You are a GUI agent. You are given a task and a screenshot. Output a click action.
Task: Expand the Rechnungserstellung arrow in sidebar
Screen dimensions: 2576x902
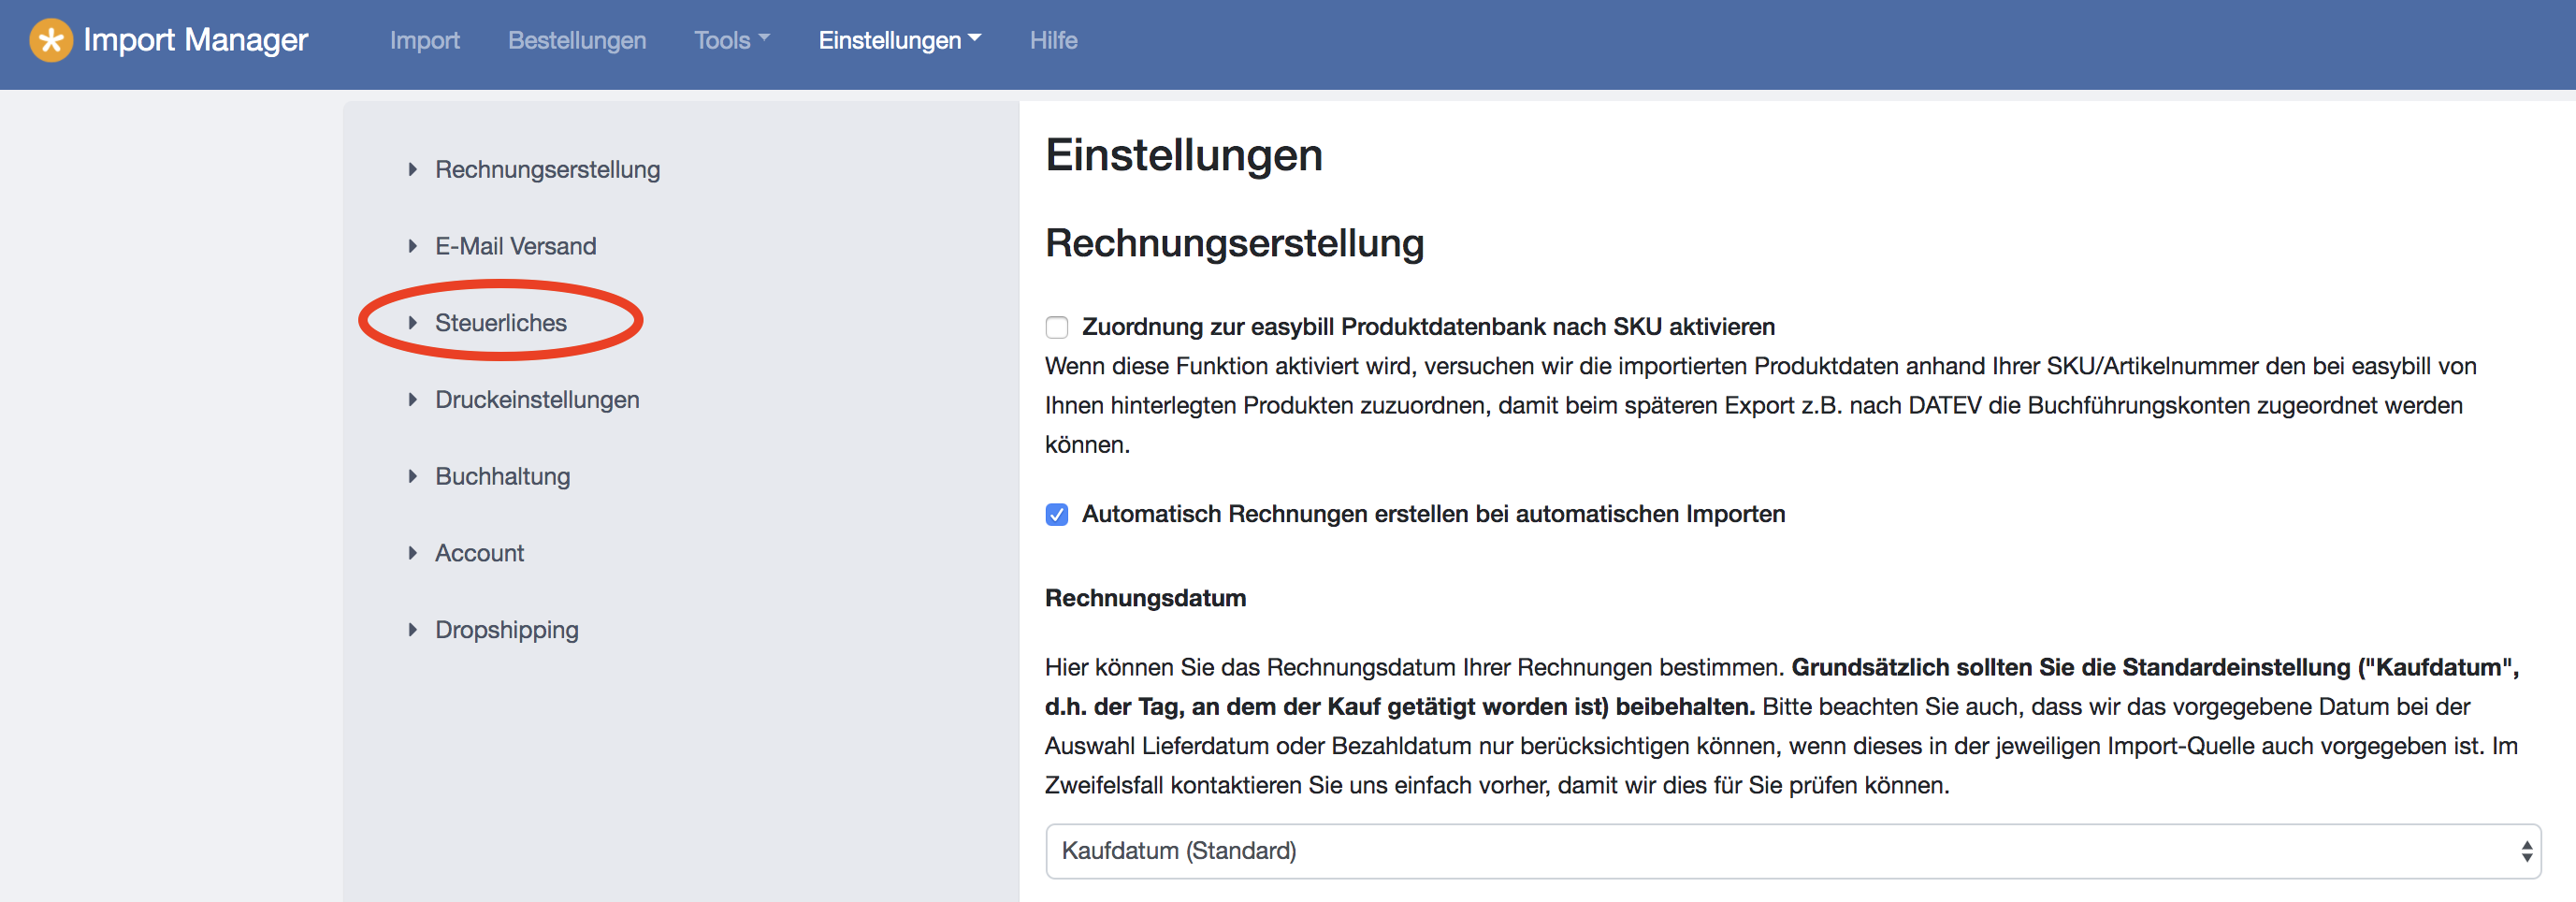pos(412,170)
